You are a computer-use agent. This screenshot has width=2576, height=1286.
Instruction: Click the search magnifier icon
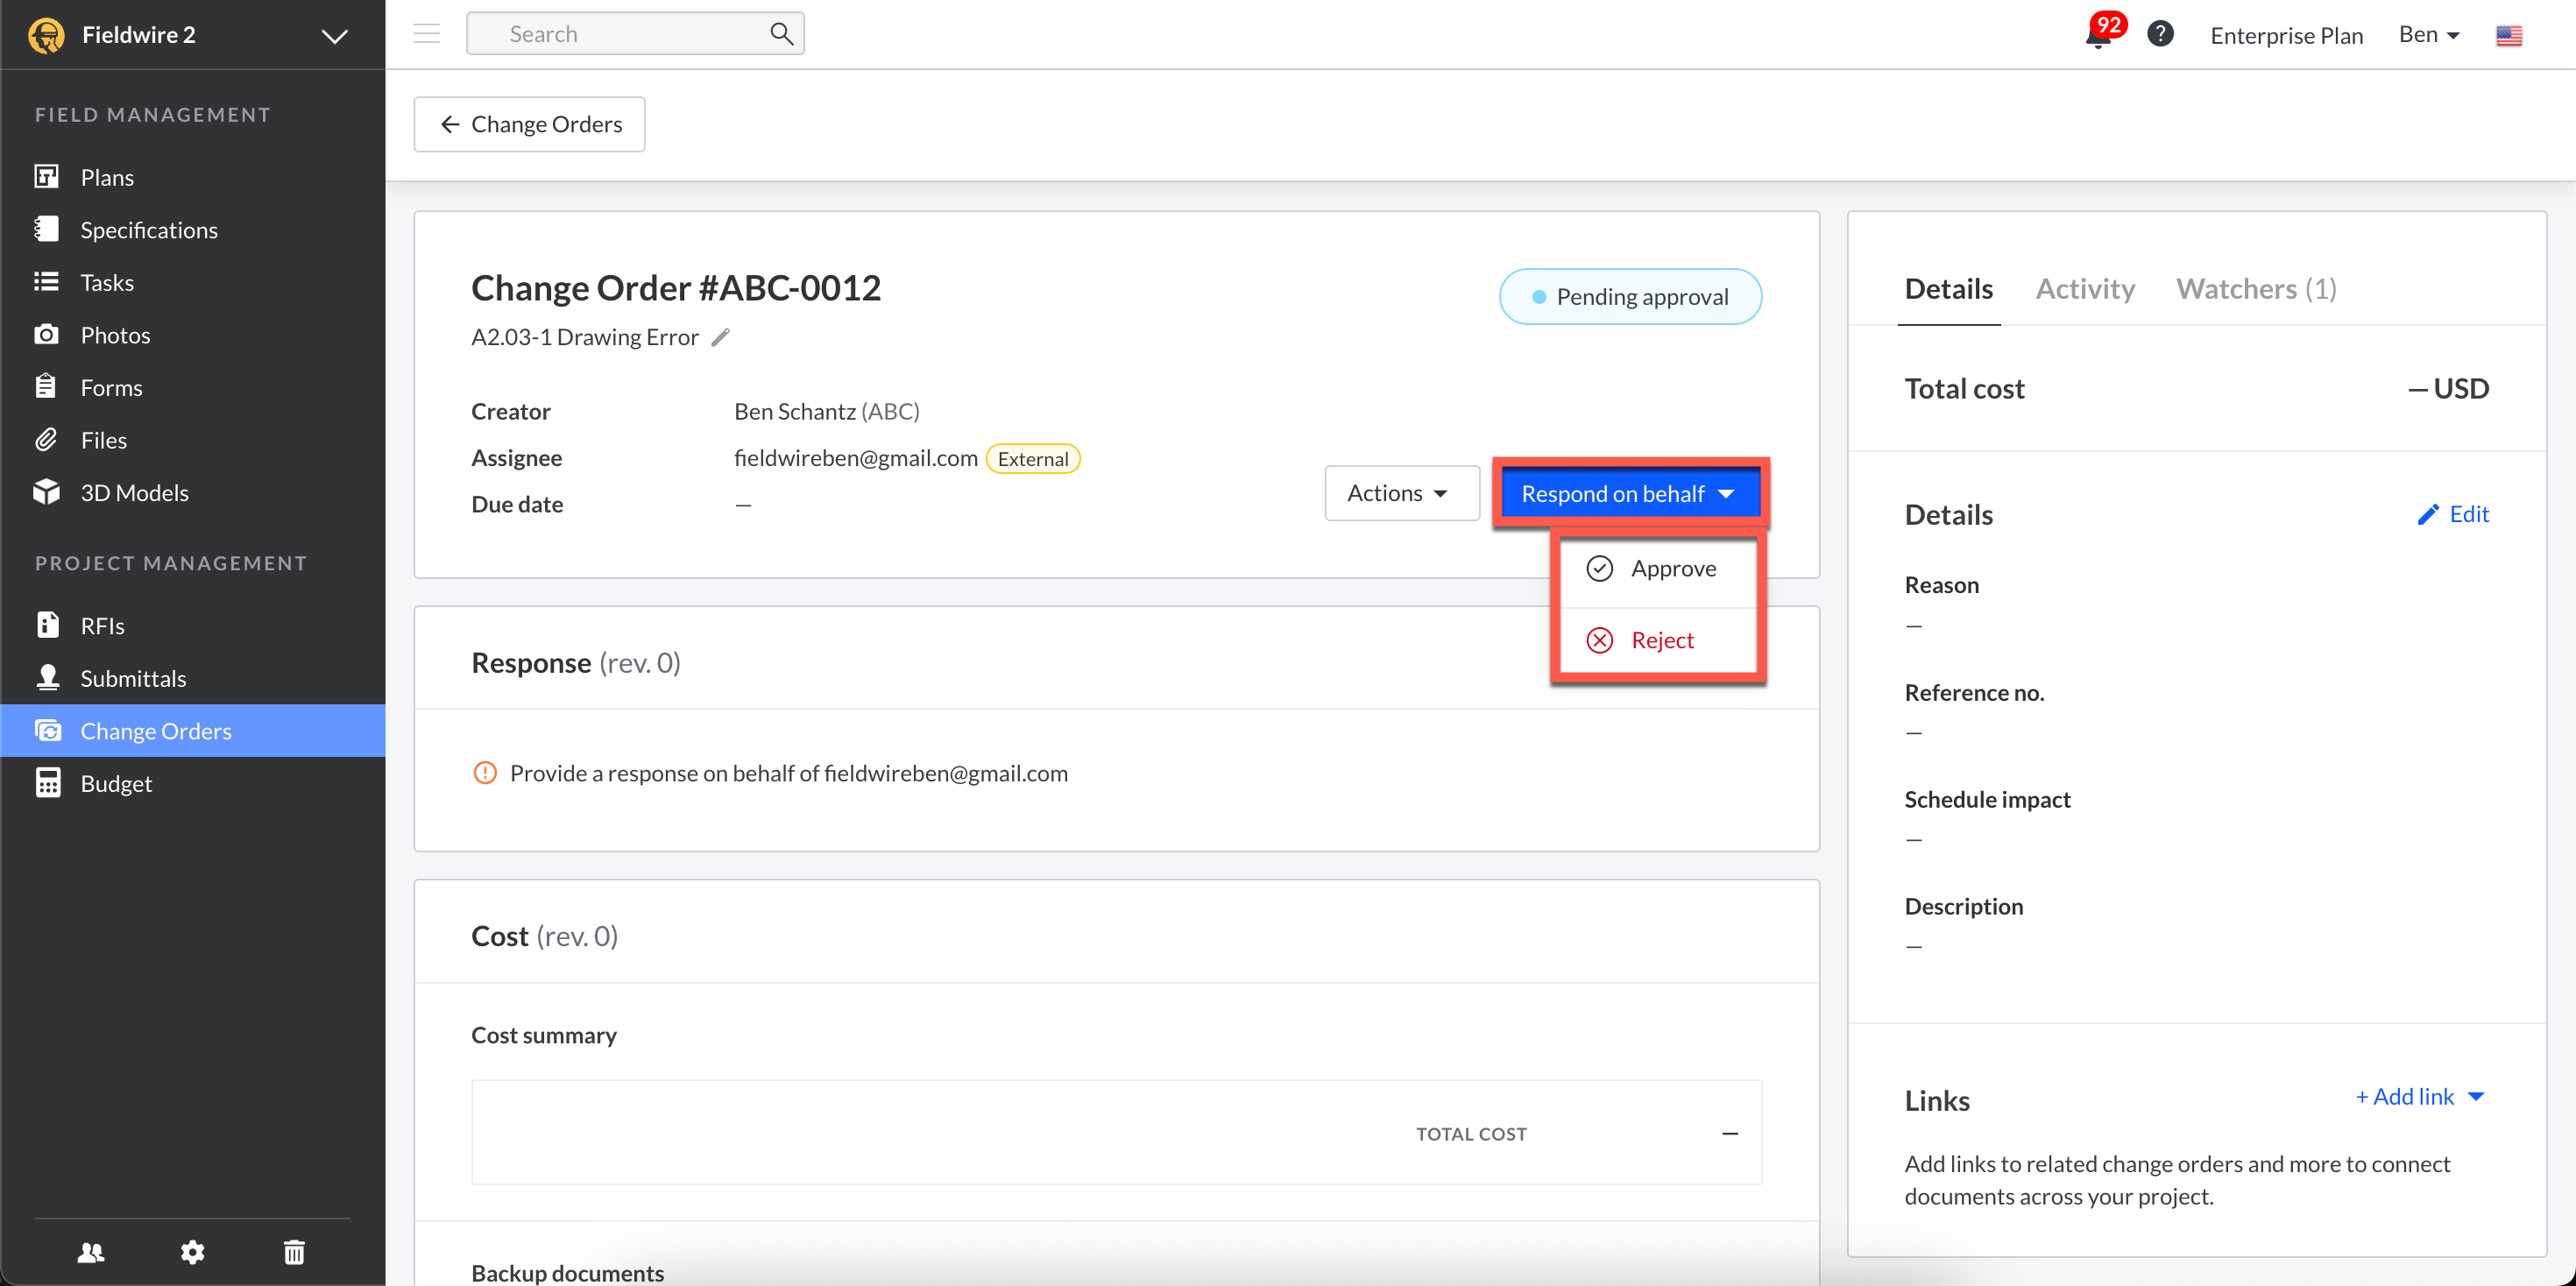781,34
